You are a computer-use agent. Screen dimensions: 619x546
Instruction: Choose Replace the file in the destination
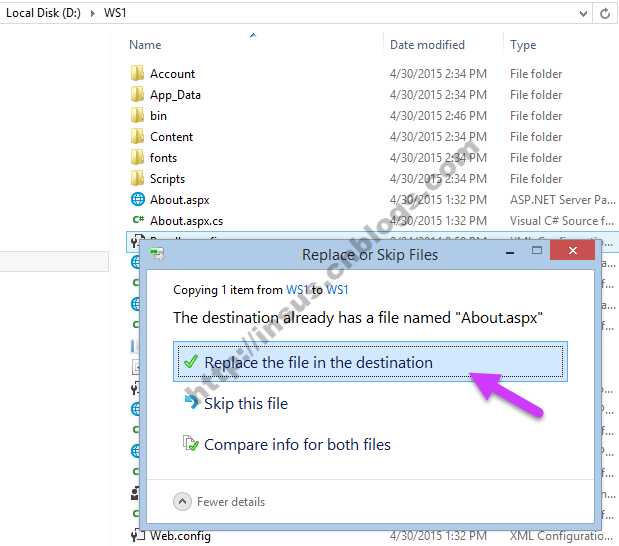coord(370,362)
